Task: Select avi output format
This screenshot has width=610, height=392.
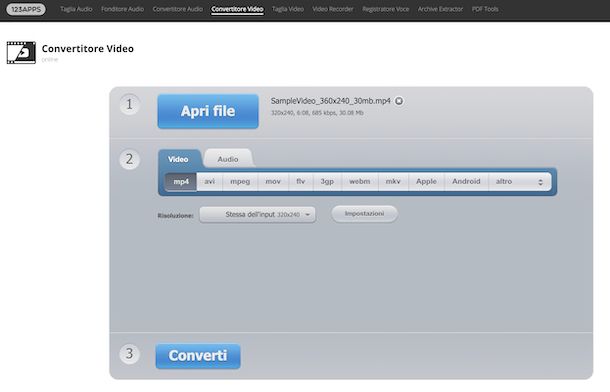Action: point(210,182)
